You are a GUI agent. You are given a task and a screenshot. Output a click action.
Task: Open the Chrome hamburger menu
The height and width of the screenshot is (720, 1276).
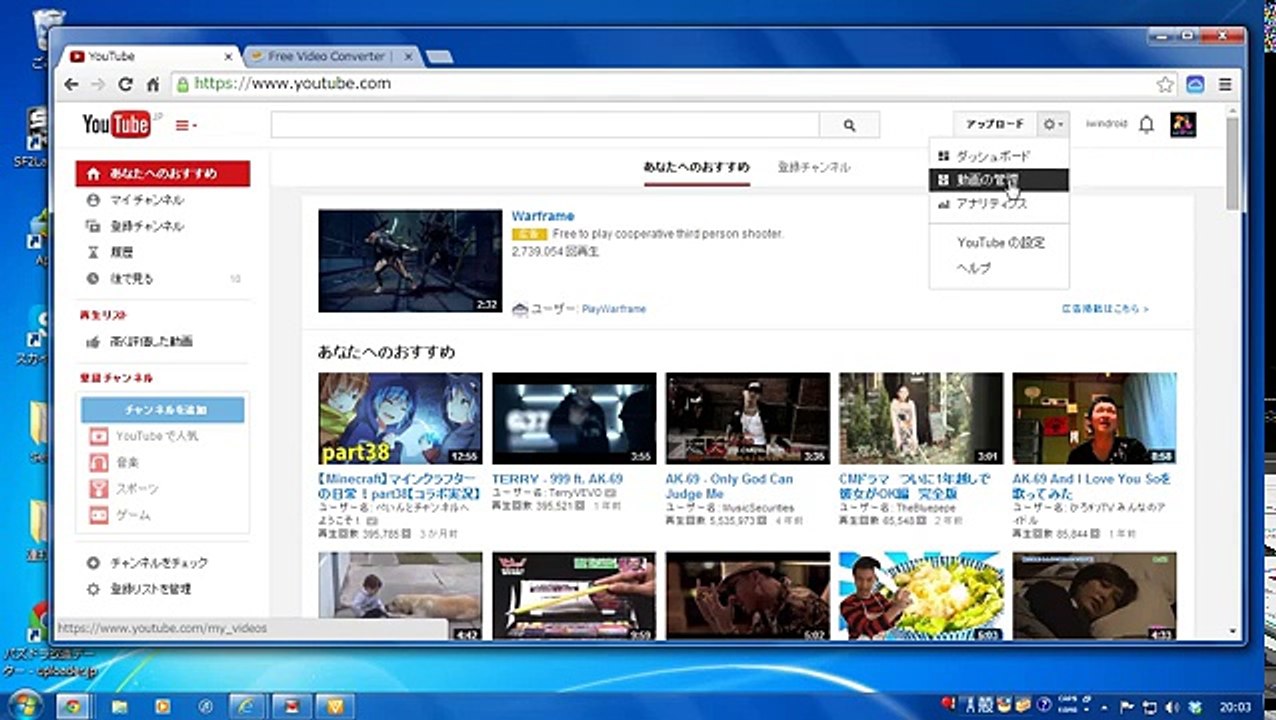point(1225,84)
